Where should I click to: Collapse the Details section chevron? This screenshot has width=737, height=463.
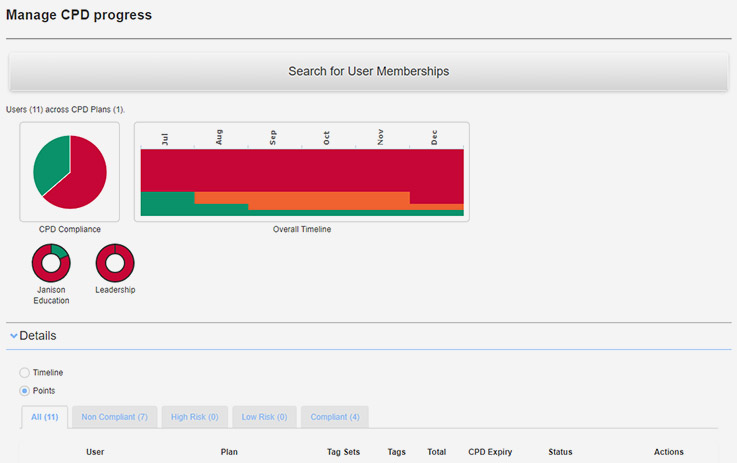point(14,336)
